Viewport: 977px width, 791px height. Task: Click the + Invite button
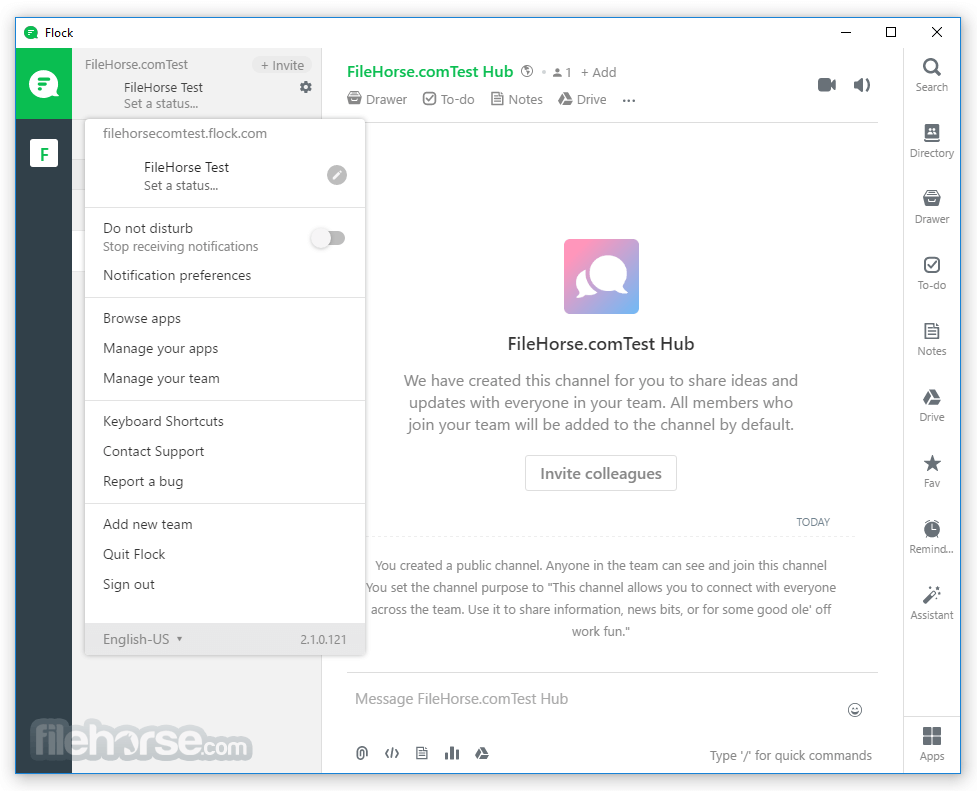[x=282, y=65]
